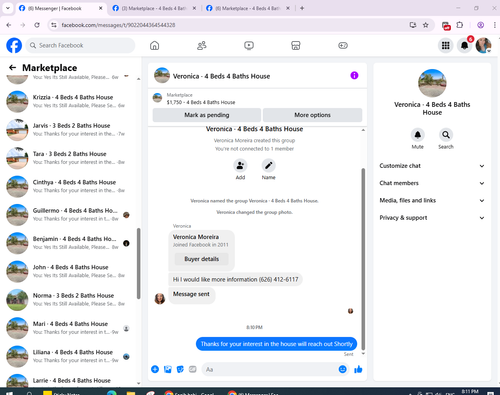The height and width of the screenshot is (395, 500).
Task: Open browser extensions puzzle icon
Action: [460, 25]
